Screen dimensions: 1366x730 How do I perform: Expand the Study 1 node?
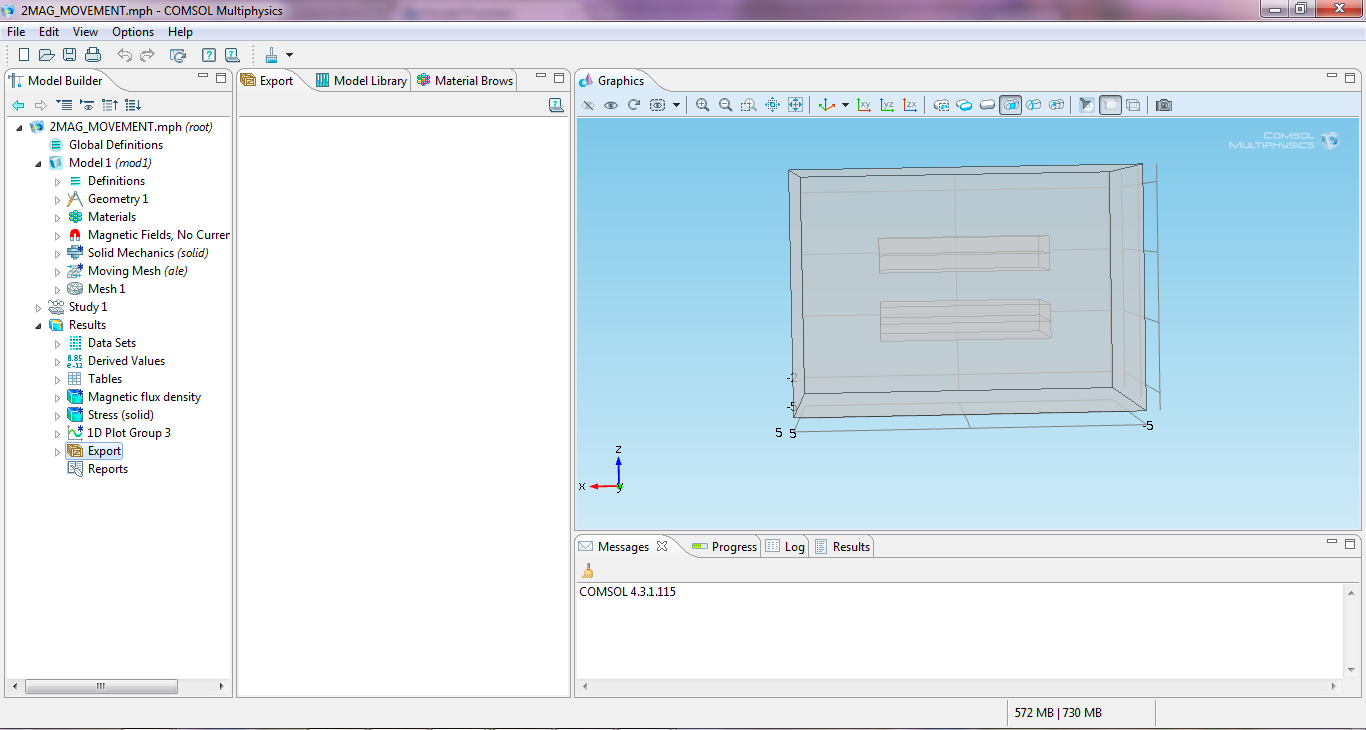[39, 307]
